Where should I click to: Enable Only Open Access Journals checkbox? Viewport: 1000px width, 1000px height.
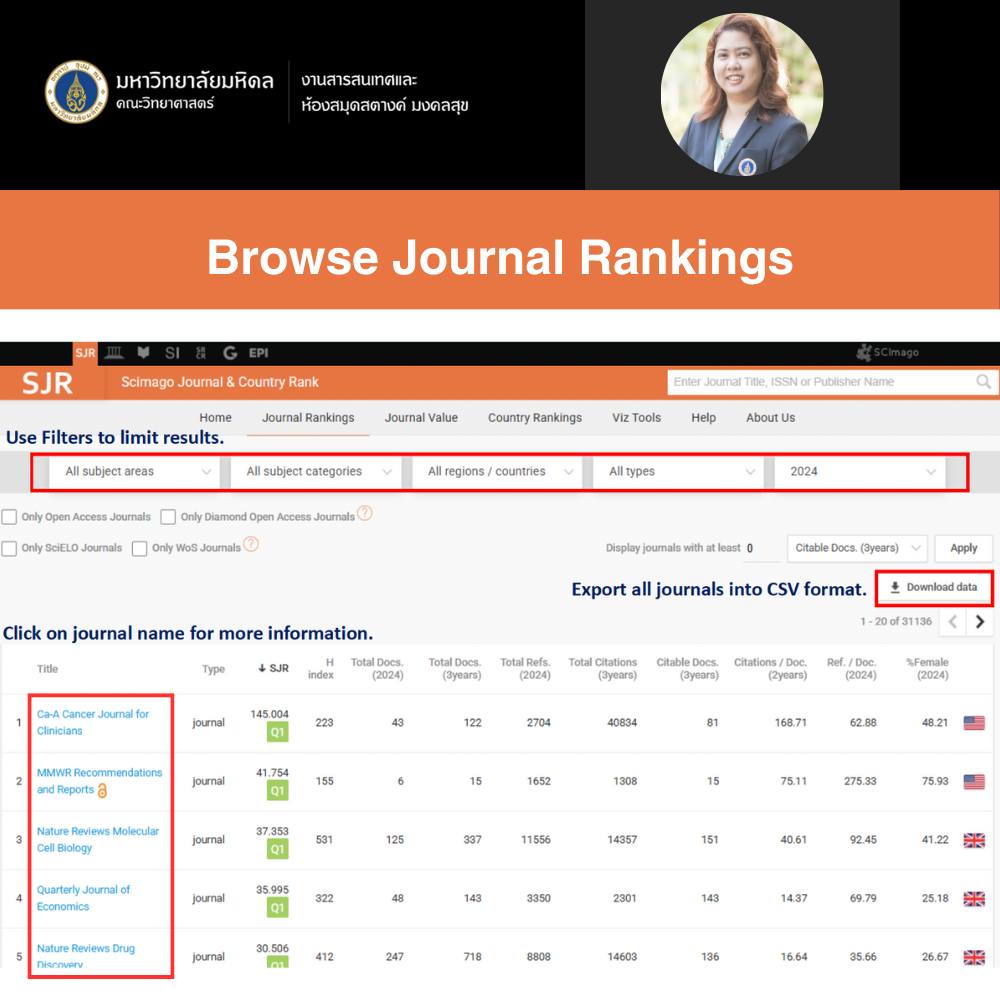(x=10, y=517)
